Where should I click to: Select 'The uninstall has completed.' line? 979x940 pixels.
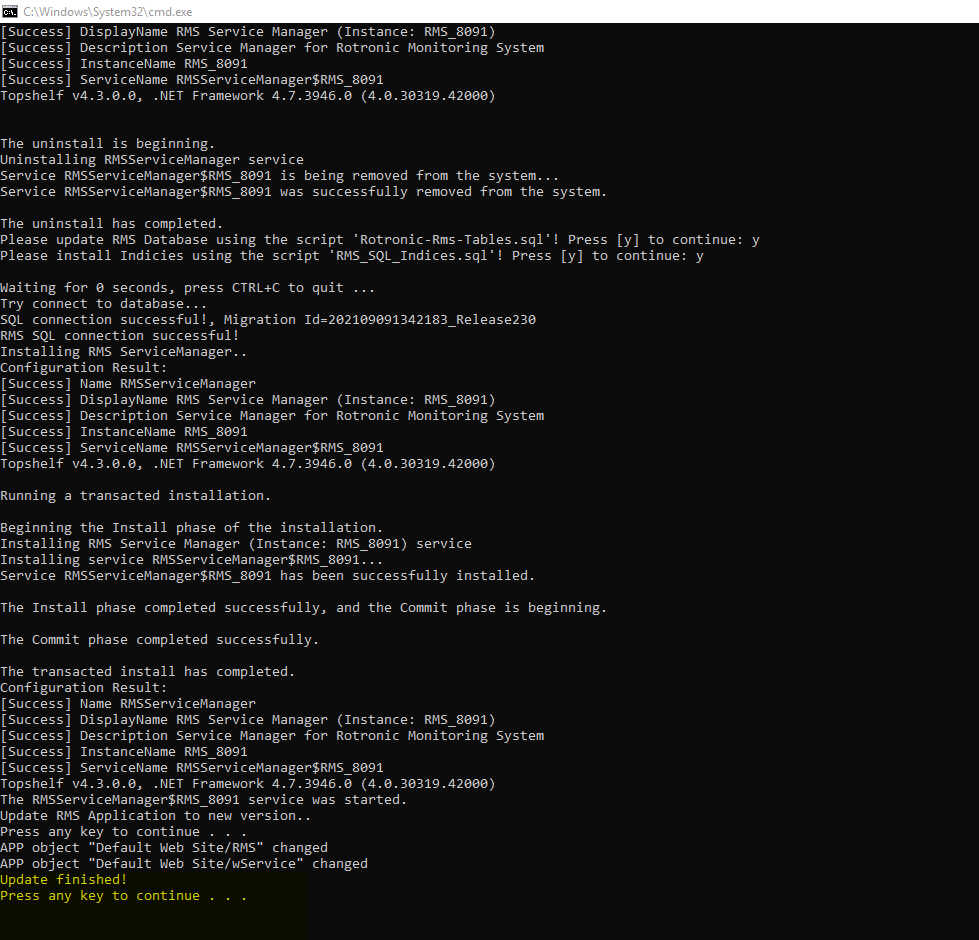coord(111,223)
